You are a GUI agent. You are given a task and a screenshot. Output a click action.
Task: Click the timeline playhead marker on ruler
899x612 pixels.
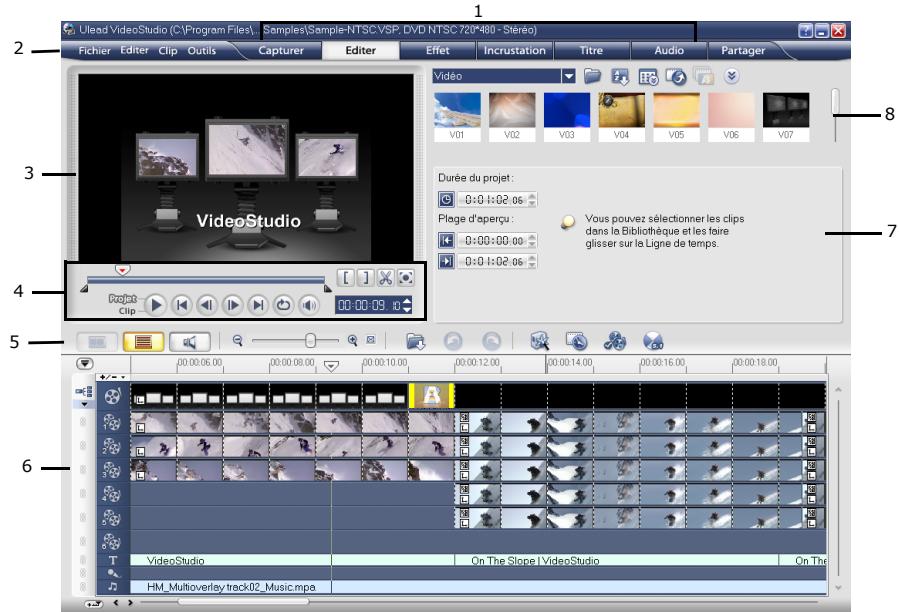click(x=331, y=366)
